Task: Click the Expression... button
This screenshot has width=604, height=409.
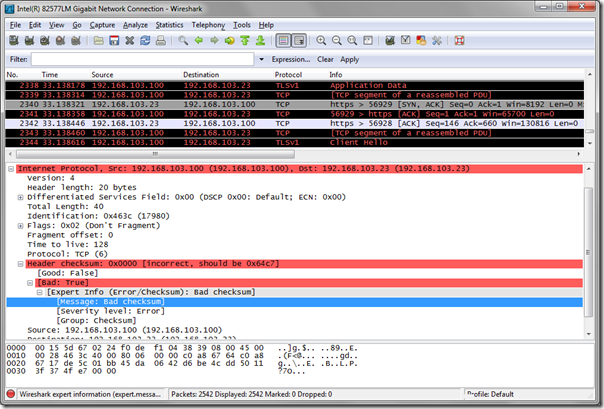Action: 291,59
